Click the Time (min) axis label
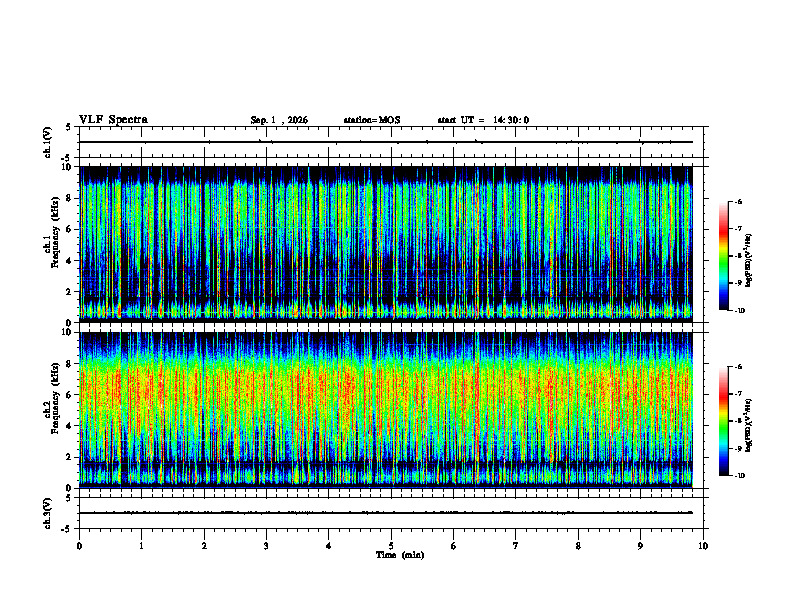The width and height of the screenshot is (792, 612). (400, 555)
